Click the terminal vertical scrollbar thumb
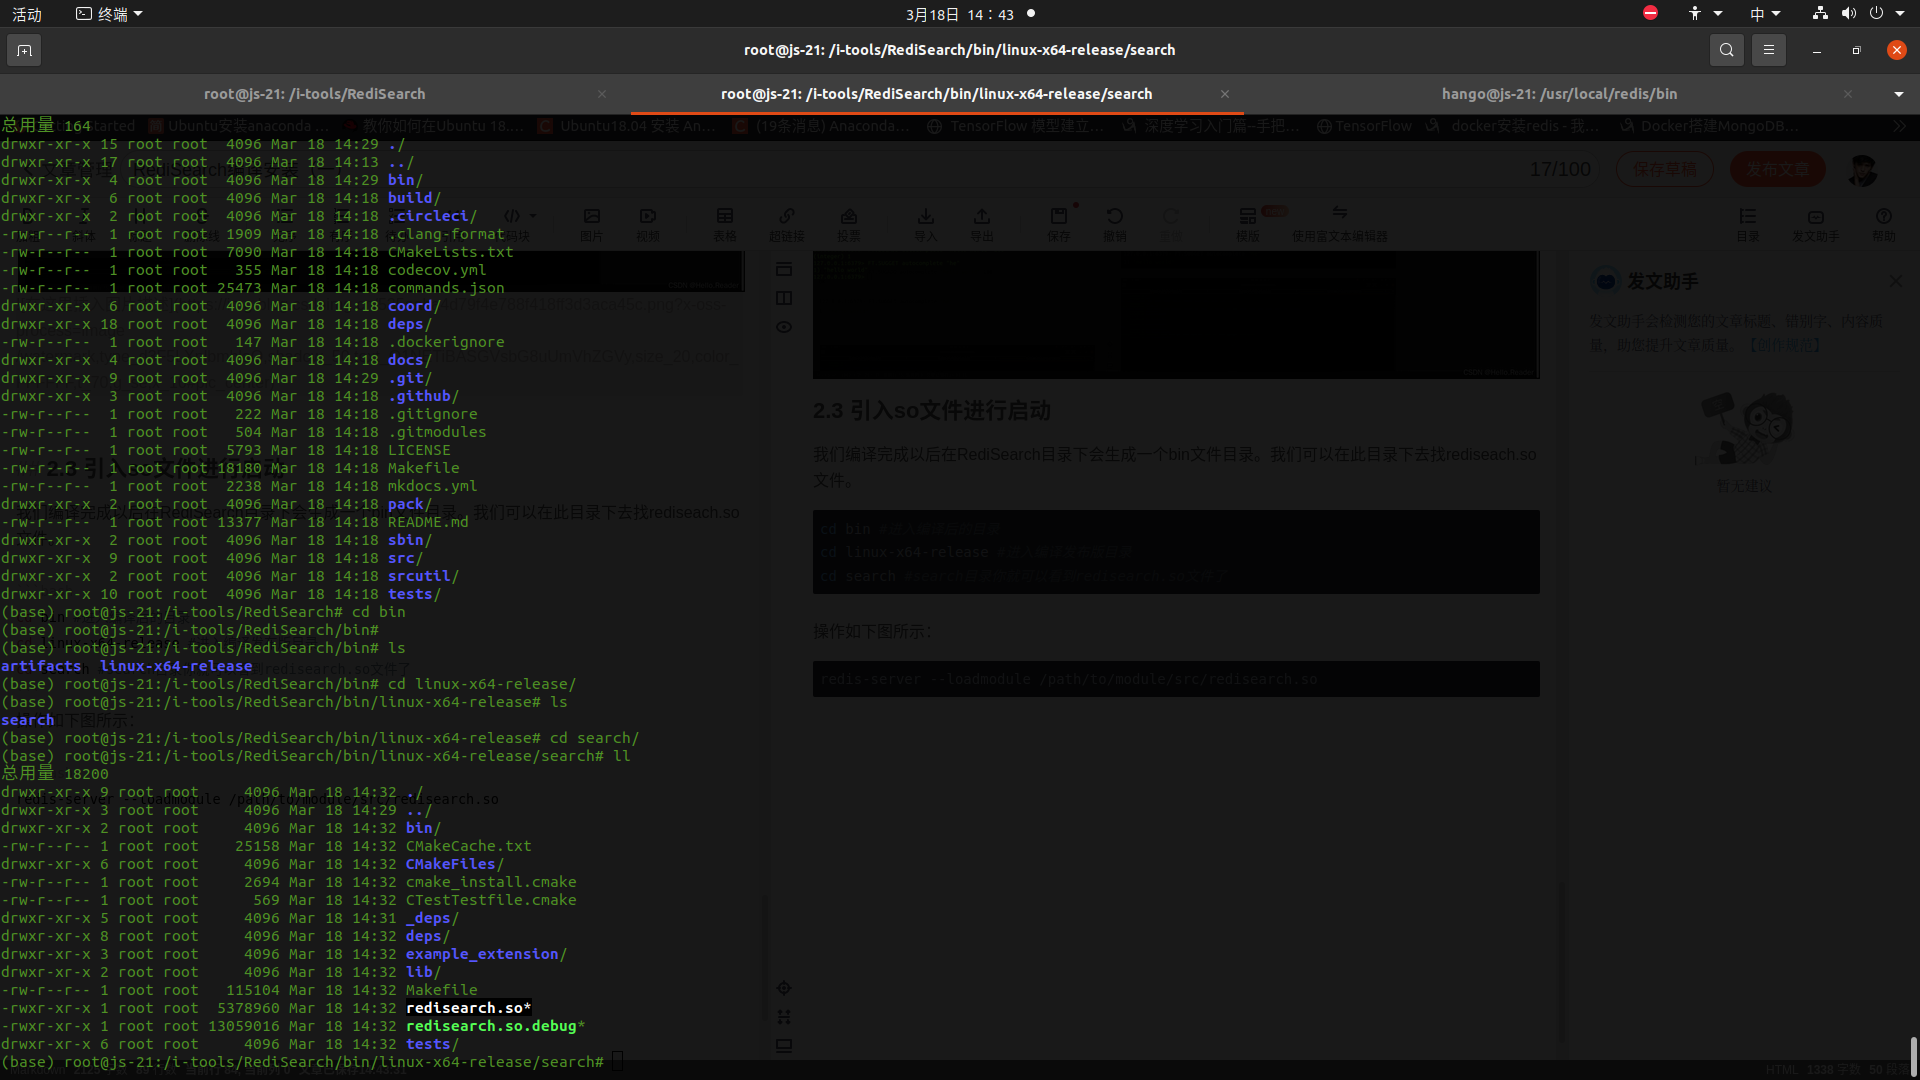Image resolution: width=1920 pixels, height=1080 pixels. (1913, 1056)
